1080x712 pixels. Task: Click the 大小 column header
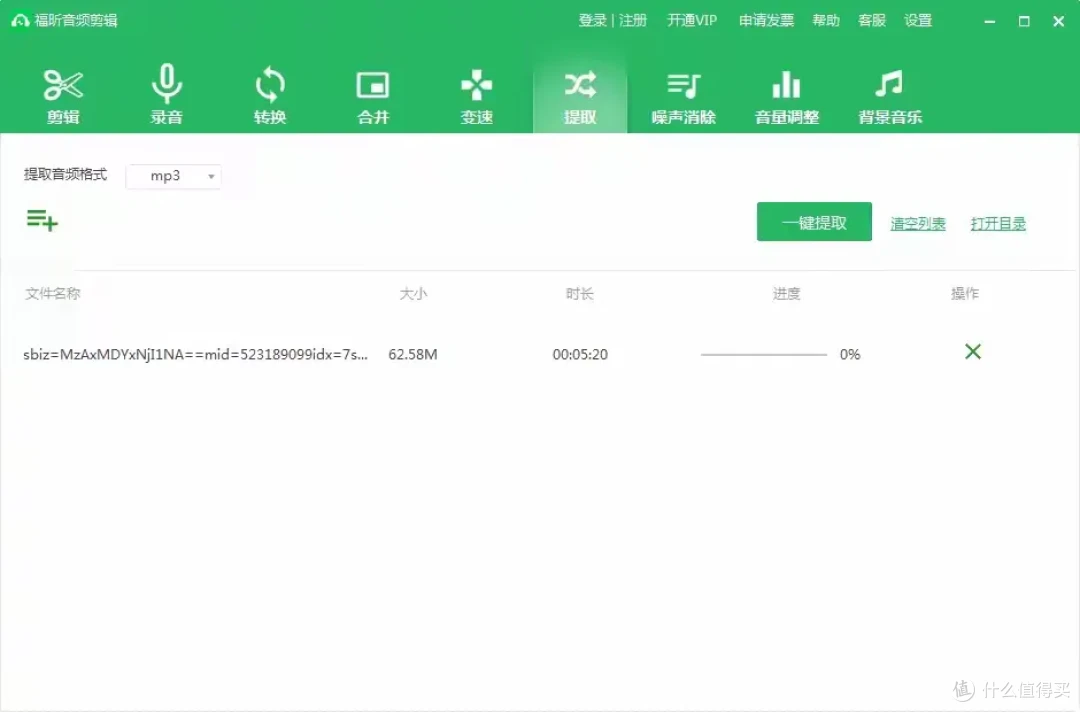click(x=413, y=294)
